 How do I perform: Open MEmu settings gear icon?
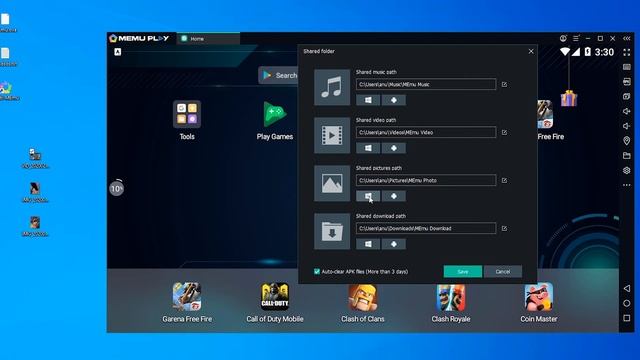click(627, 170)
